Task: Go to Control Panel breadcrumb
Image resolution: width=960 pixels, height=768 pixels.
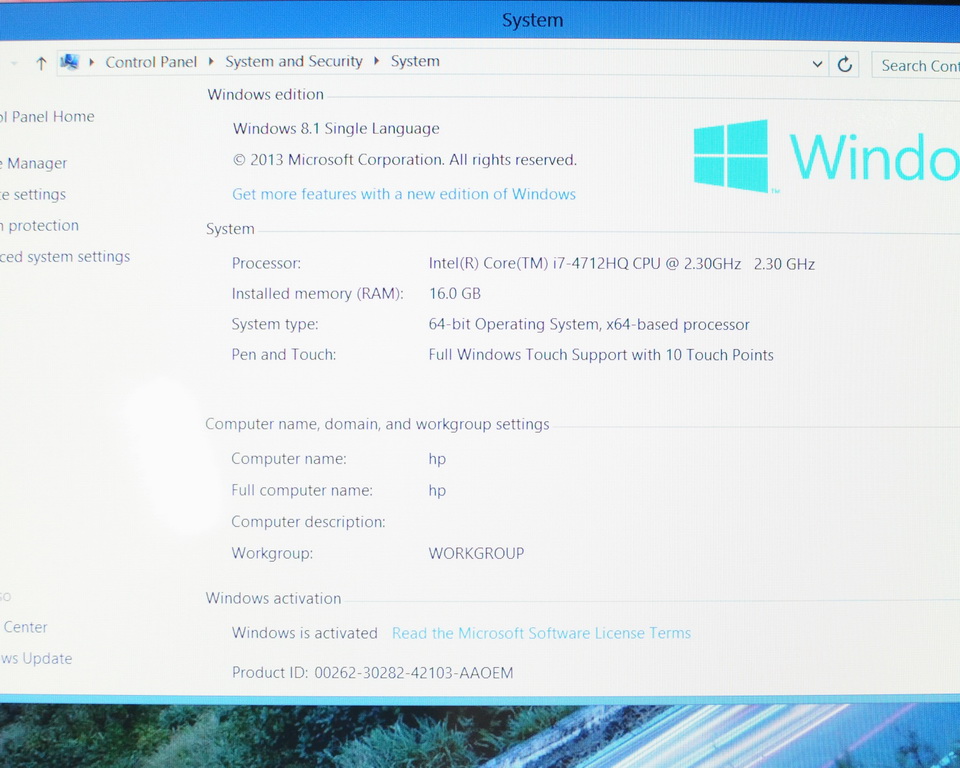Action: [151, 62]
